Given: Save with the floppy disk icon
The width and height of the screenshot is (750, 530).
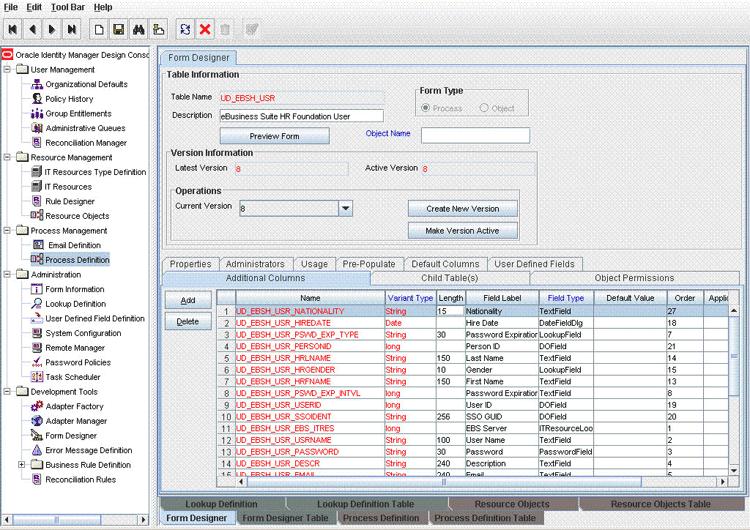Looking at the screenshot, I should 119,29.
